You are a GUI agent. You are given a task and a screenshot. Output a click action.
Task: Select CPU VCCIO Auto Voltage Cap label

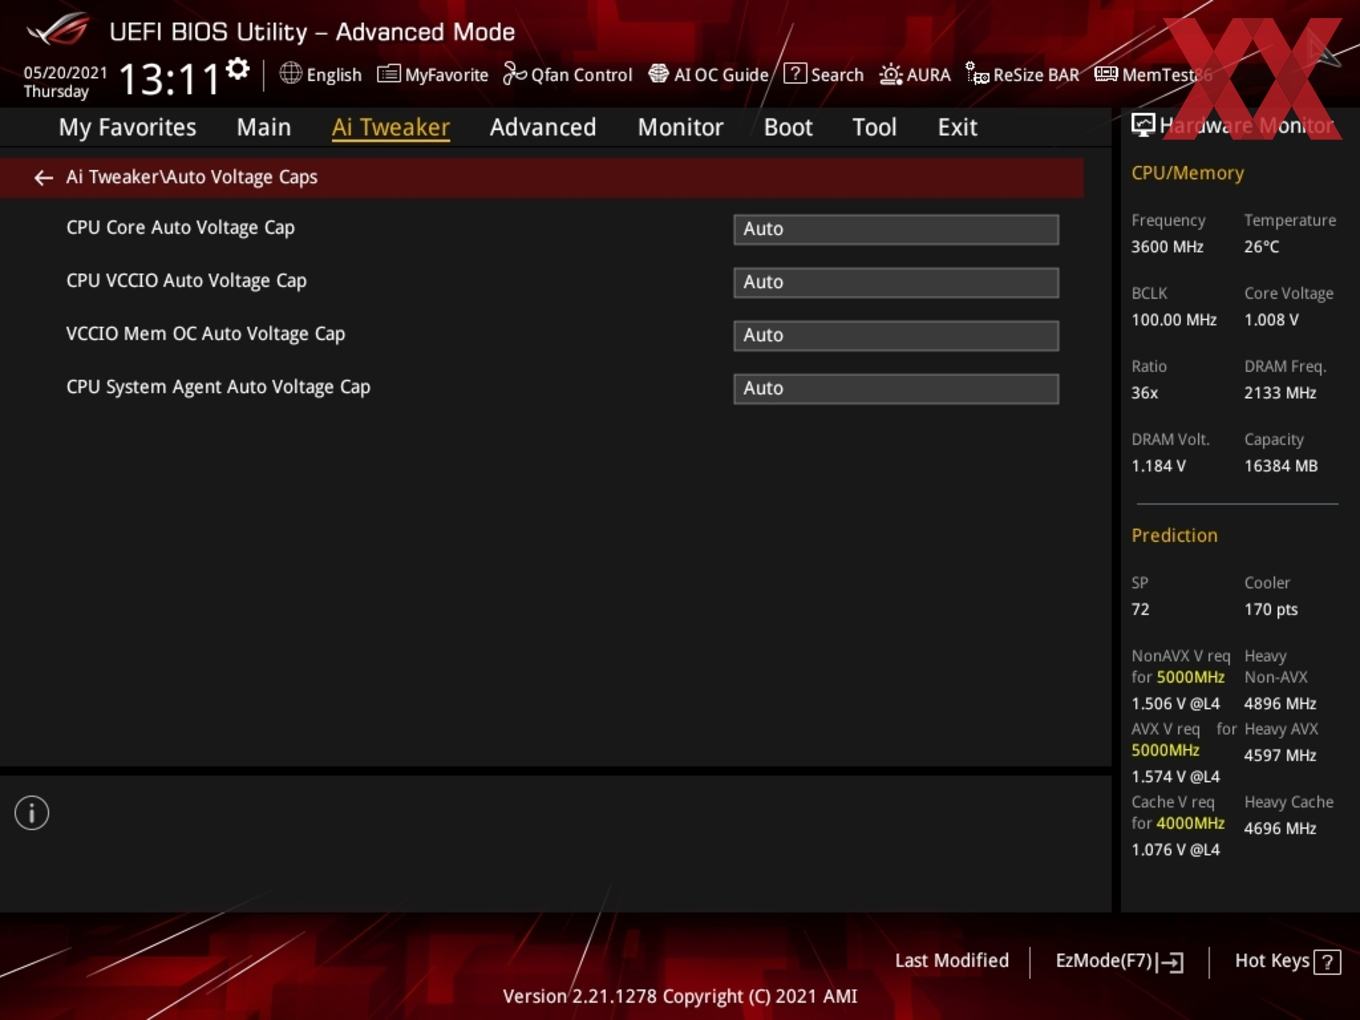pyautogui.click(x=186, y=281)
